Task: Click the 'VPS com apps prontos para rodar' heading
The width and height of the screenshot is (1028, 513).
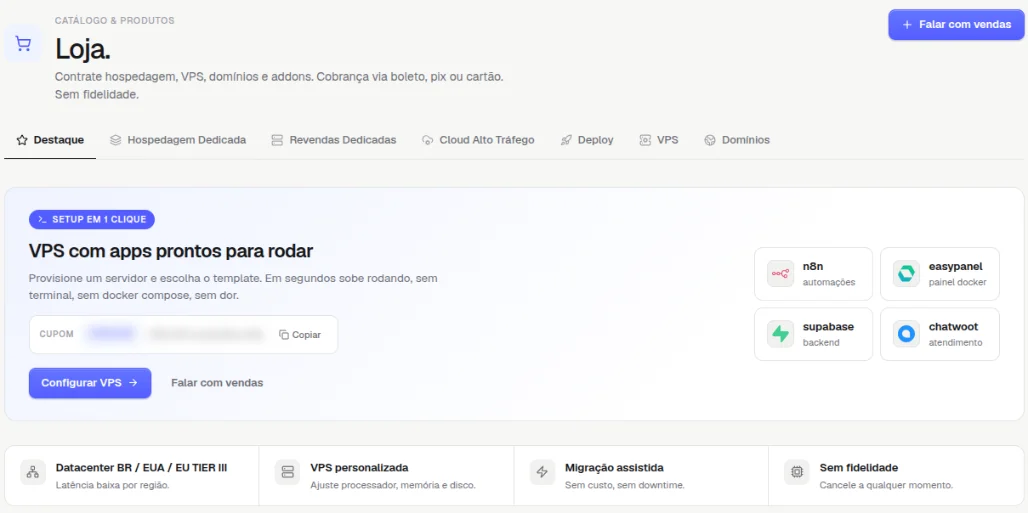Action: [x=170, y=251]
